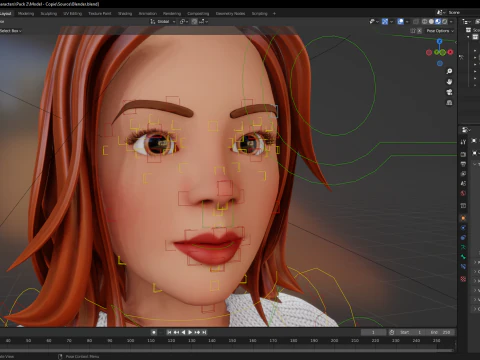This screenshot has width=480, height=360.
Task: Select wireframe viewport shading
Action: [425, 22]
